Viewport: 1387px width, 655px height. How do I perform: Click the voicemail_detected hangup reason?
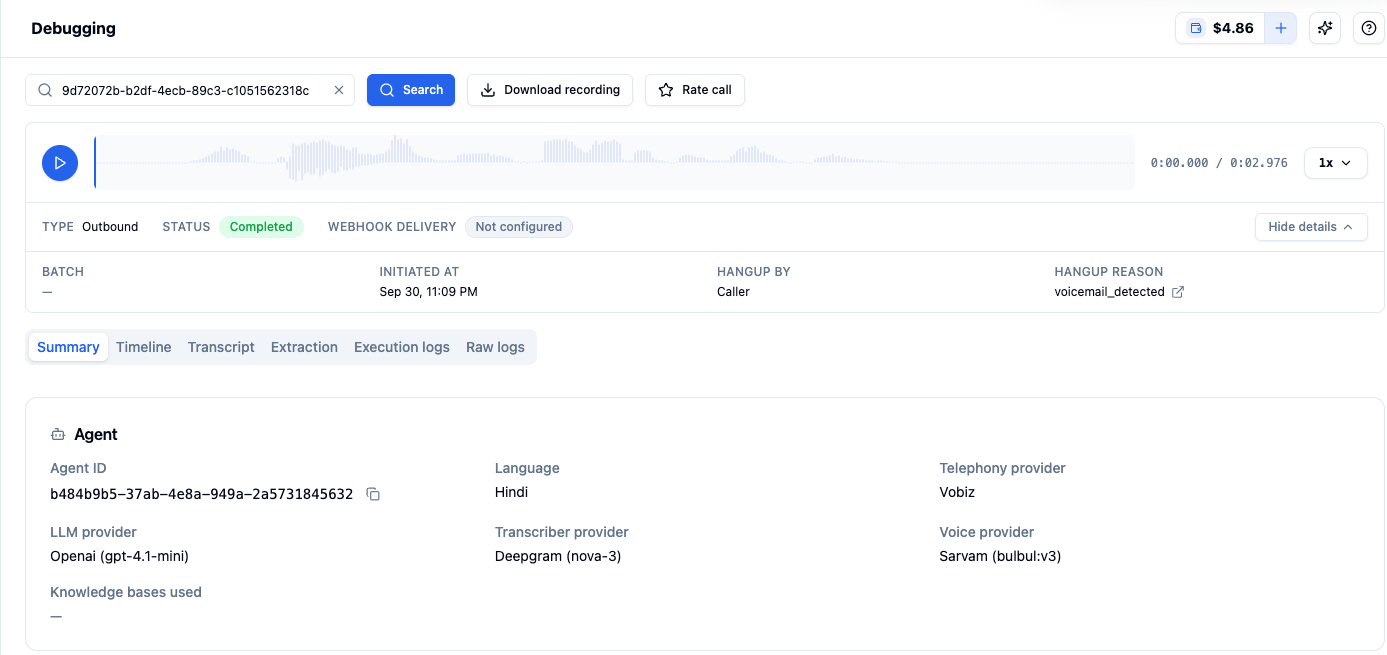pyautogui.click(x=1109, y=292)
